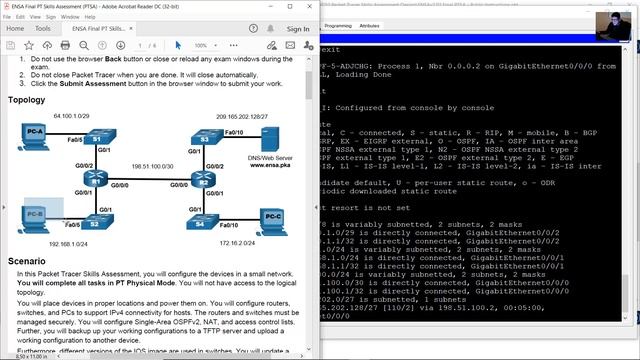The width and height of the screenshot is (640, 360).
Task: Expand the left navigation pane arrow
Action: point(4,207)
